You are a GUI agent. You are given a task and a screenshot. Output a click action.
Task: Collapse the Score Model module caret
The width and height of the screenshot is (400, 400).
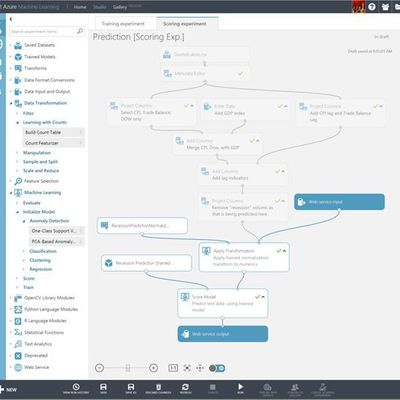pyautogui.click(x=263, y=297)
